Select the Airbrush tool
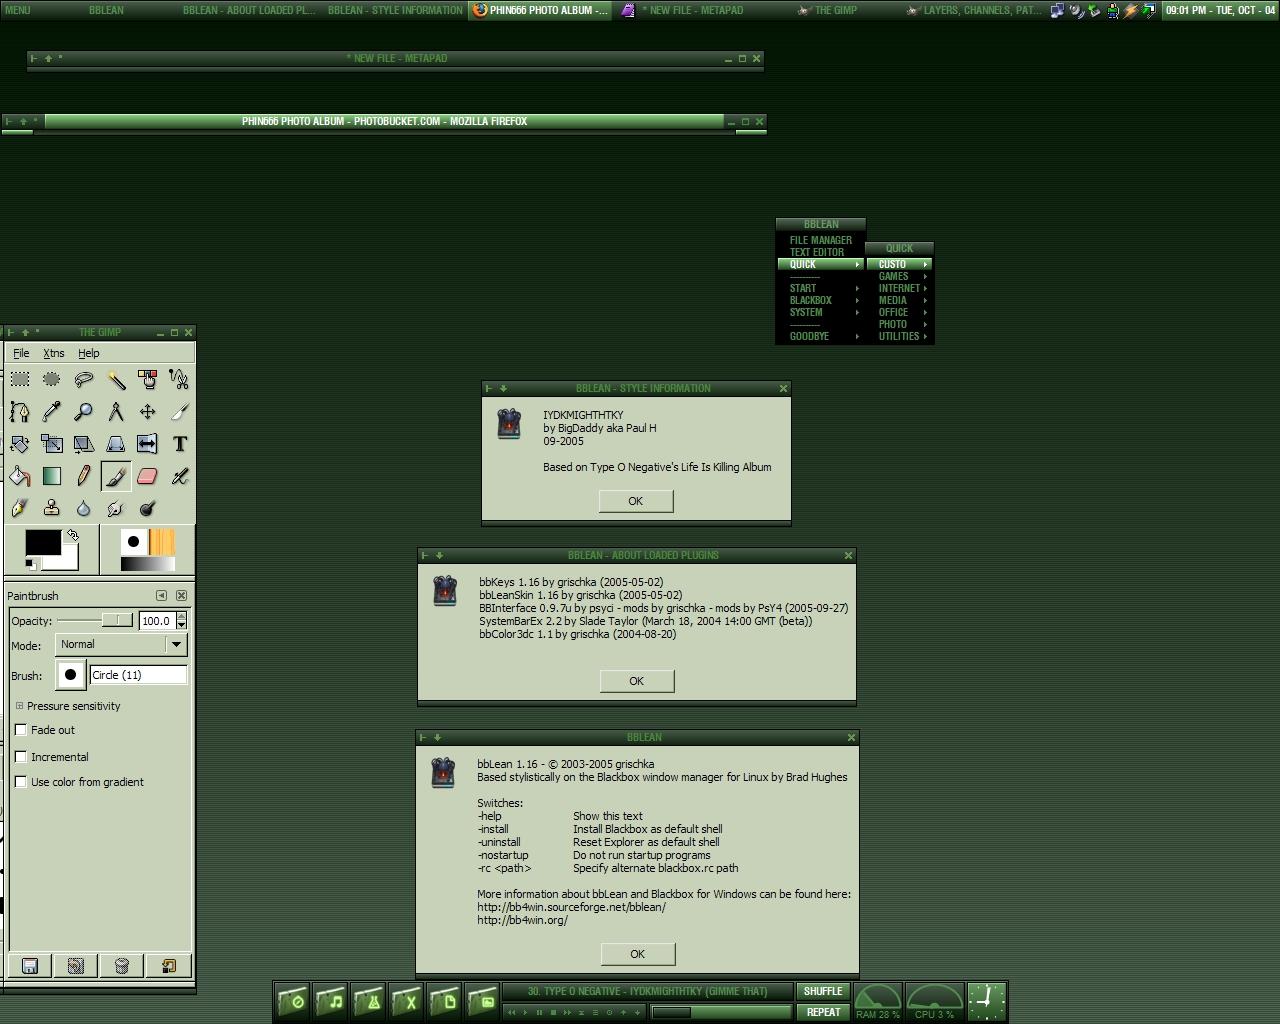 coord(180,476)
